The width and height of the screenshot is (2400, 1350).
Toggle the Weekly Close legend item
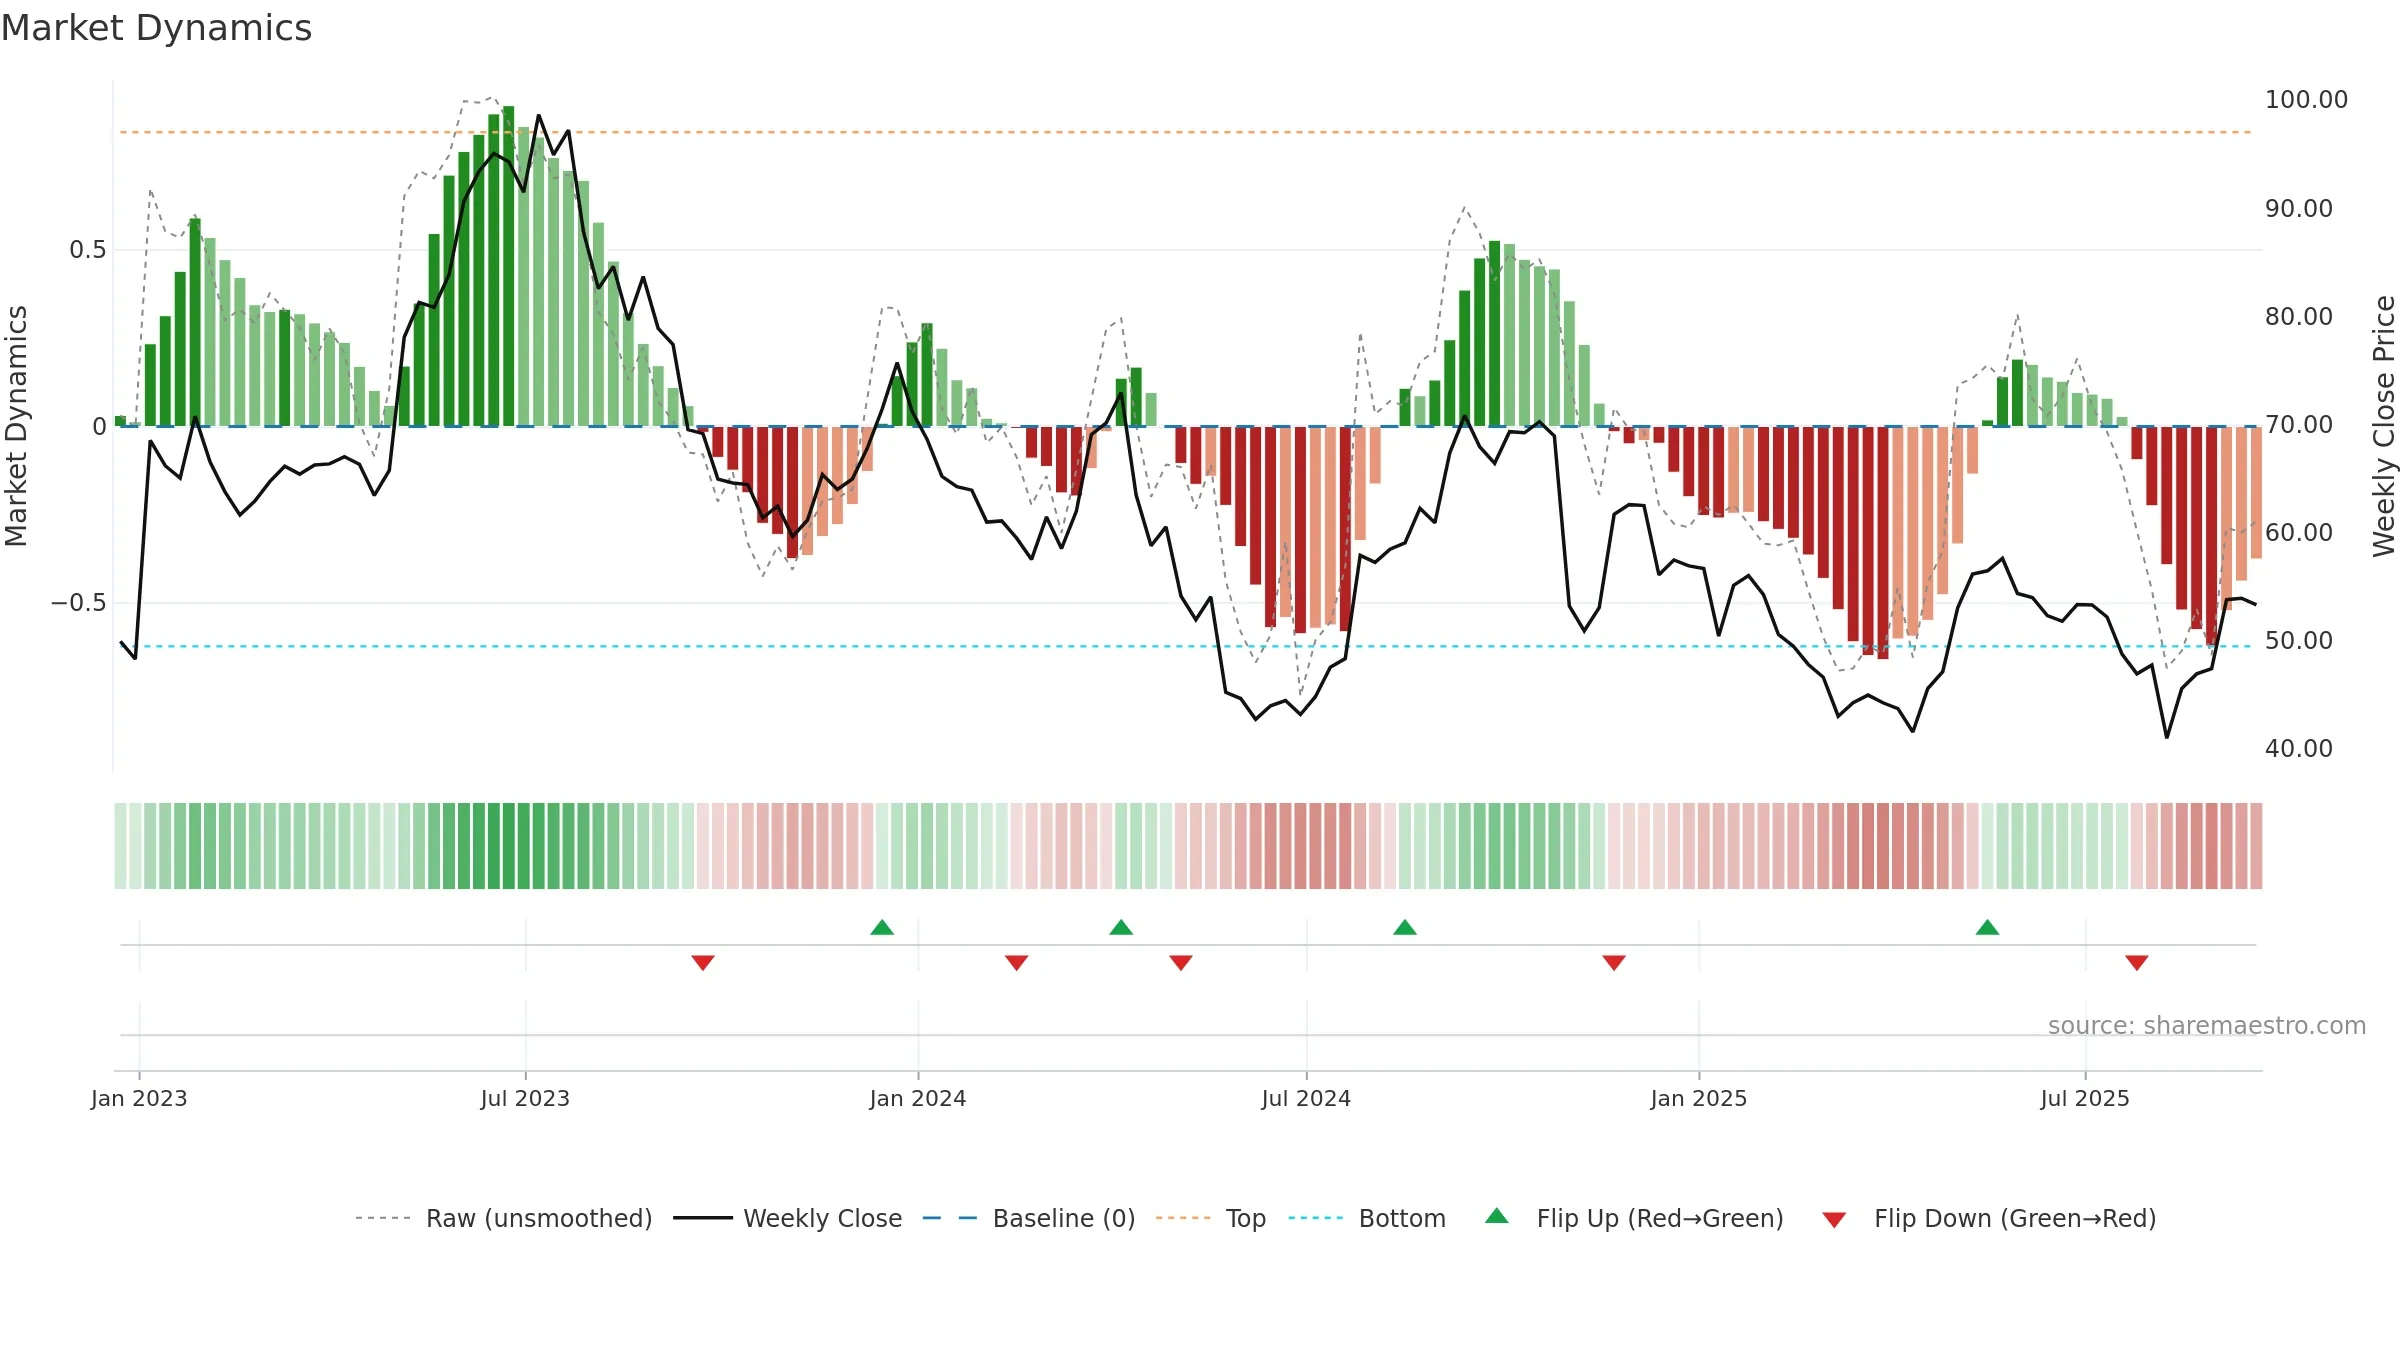pos(788,1218)
